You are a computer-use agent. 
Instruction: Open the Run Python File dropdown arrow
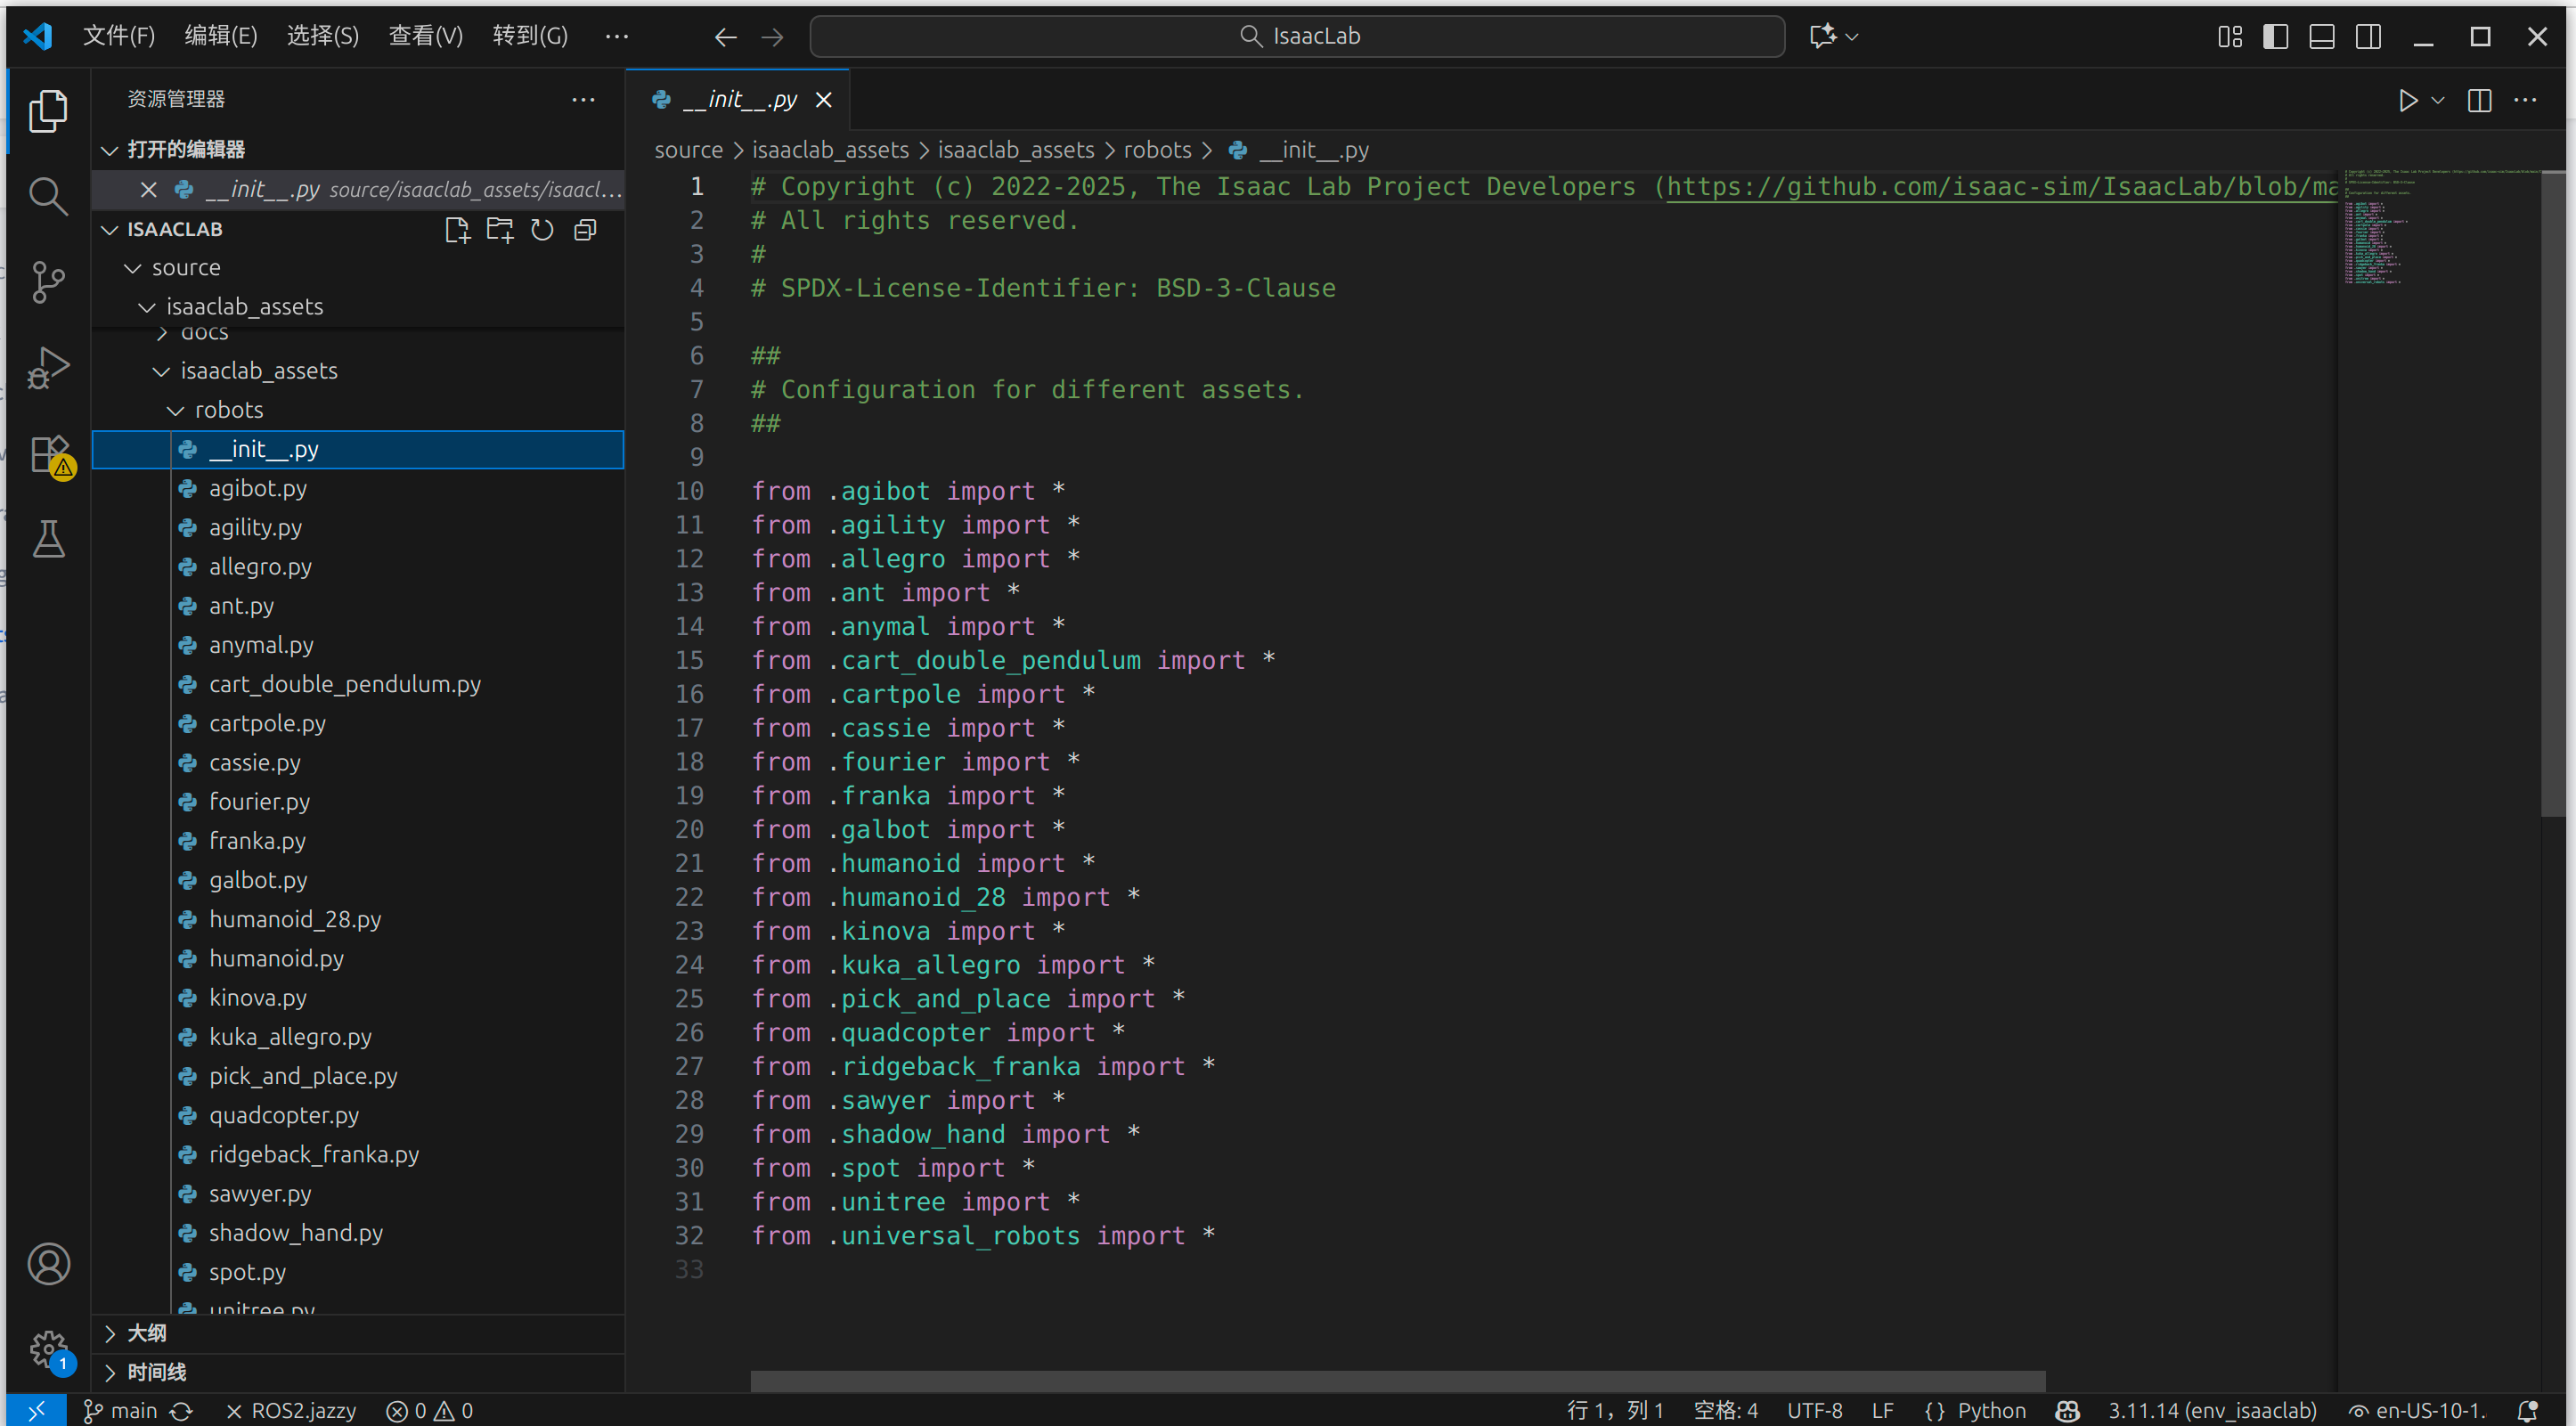[2437, 100]
